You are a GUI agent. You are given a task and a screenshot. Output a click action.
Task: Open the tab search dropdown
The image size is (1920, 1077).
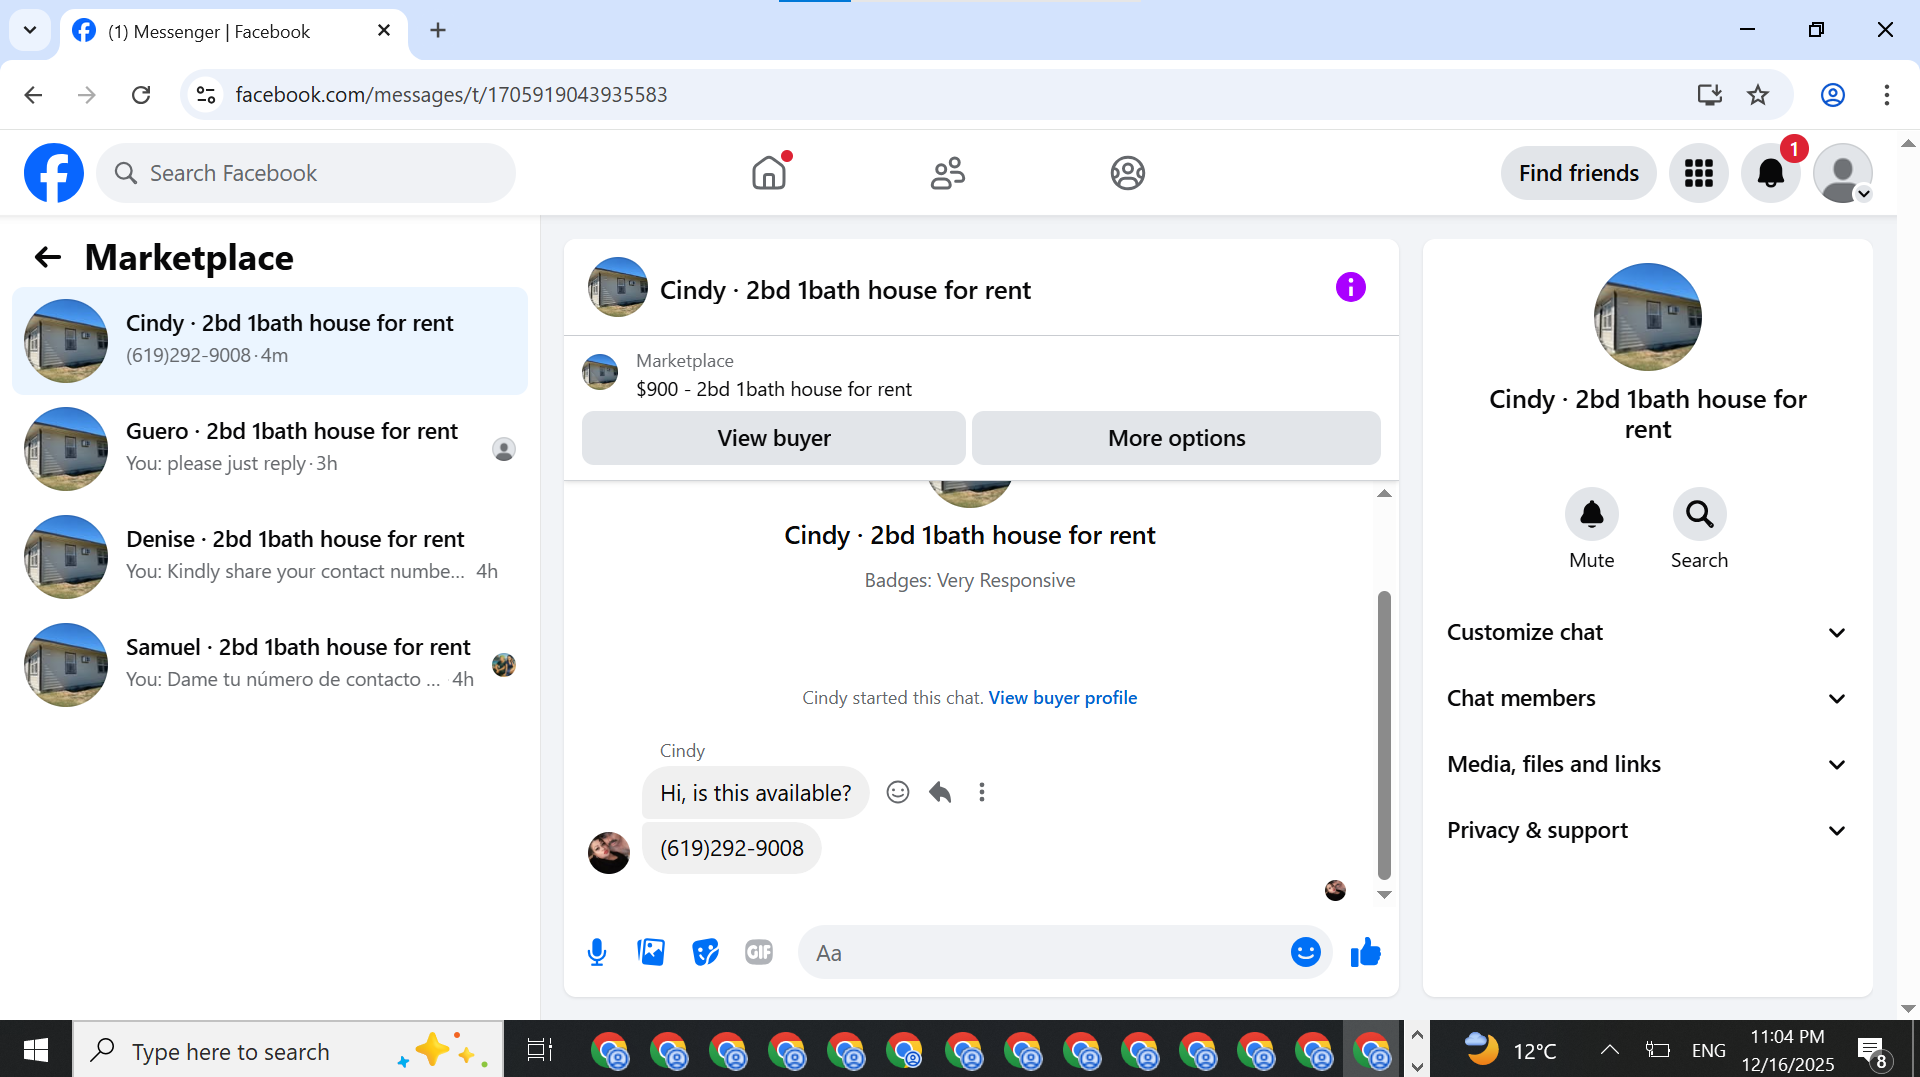click(30, 30)
